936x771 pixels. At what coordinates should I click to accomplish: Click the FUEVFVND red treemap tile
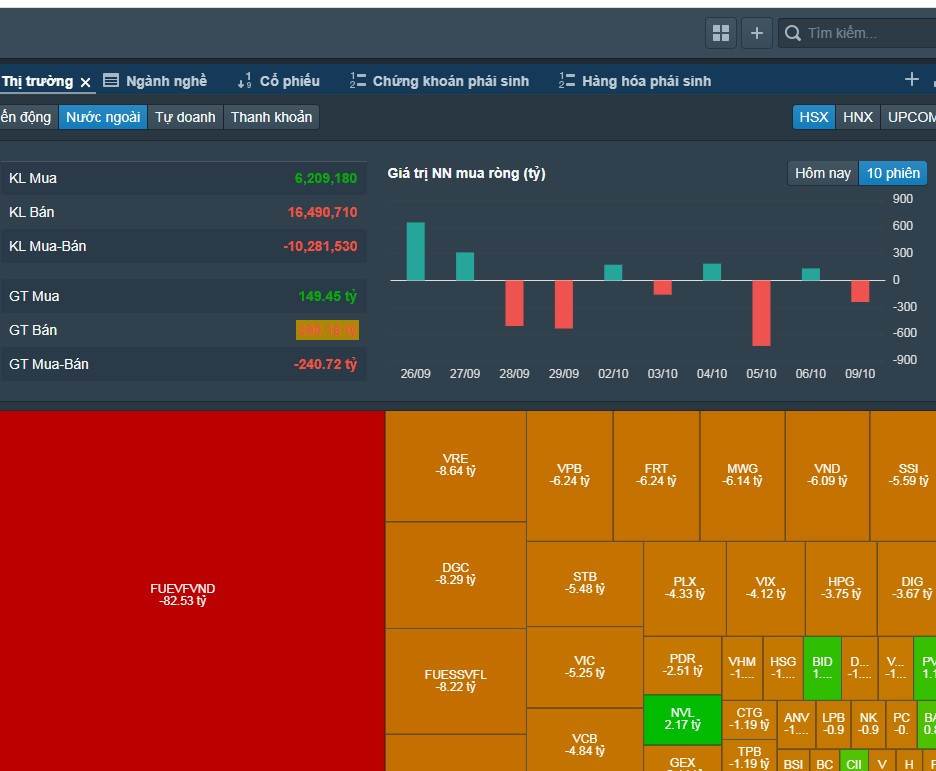click(192, 591)
